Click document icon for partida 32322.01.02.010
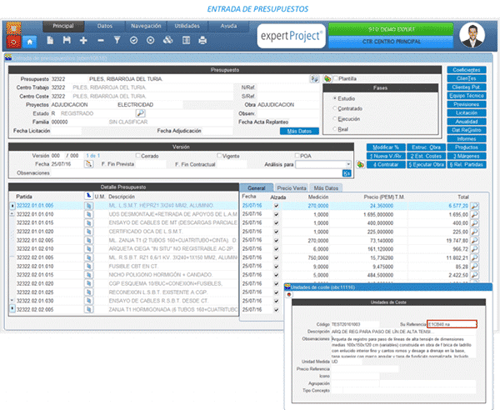500x410 pixels. tap(89, 249)
